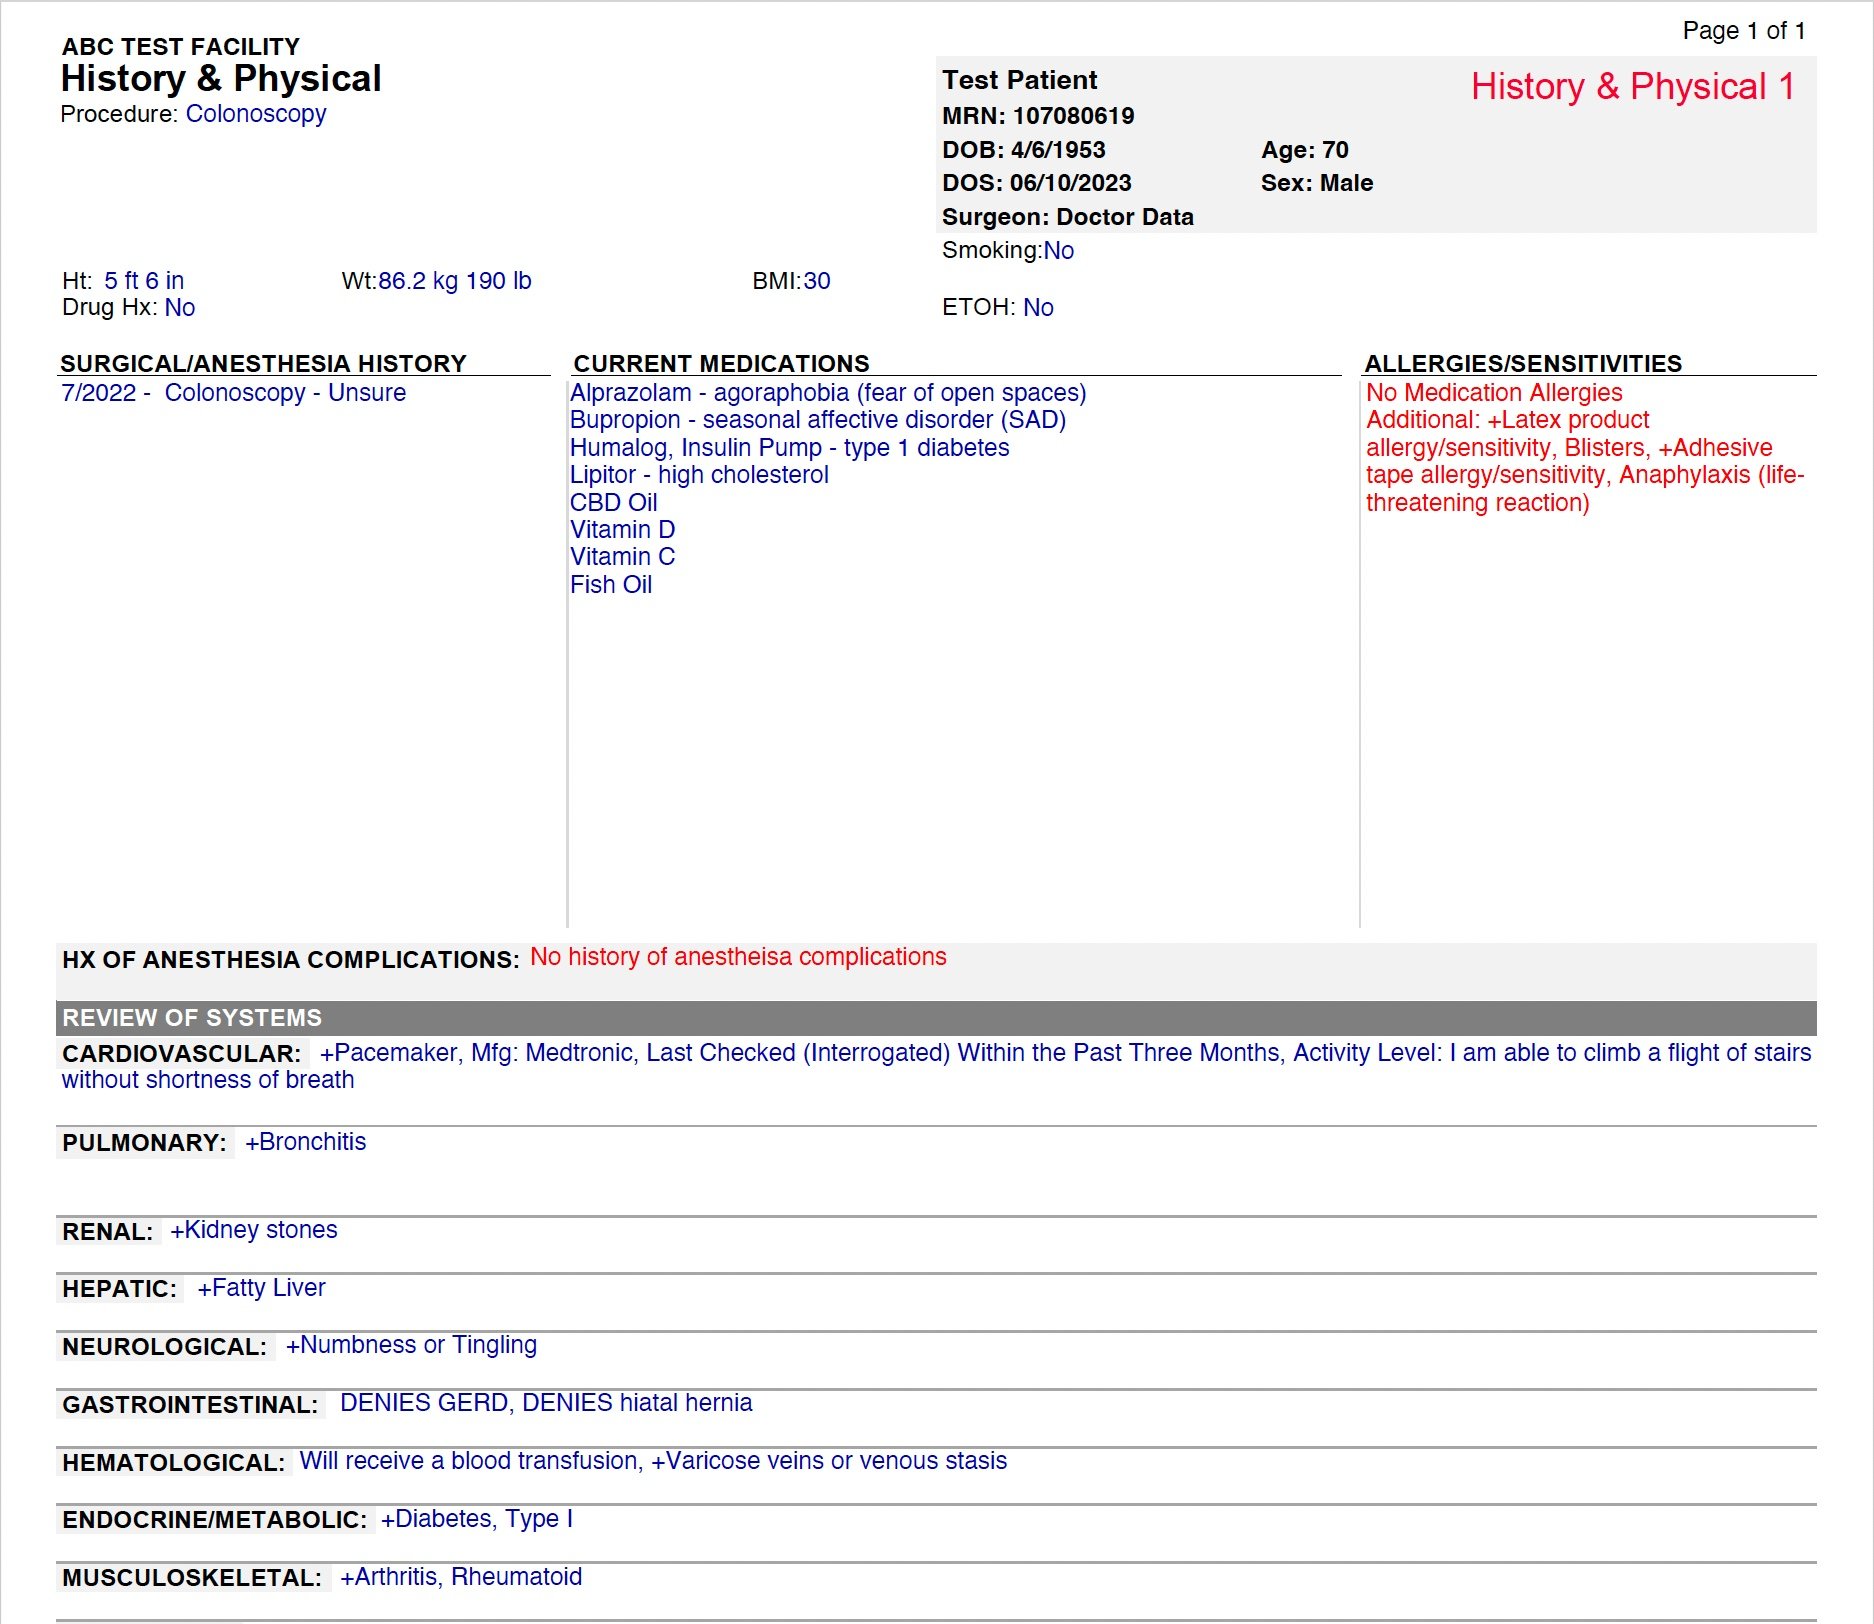Click the 'CARDIOVASCULAR:' label

click(x=182, y=1054)
